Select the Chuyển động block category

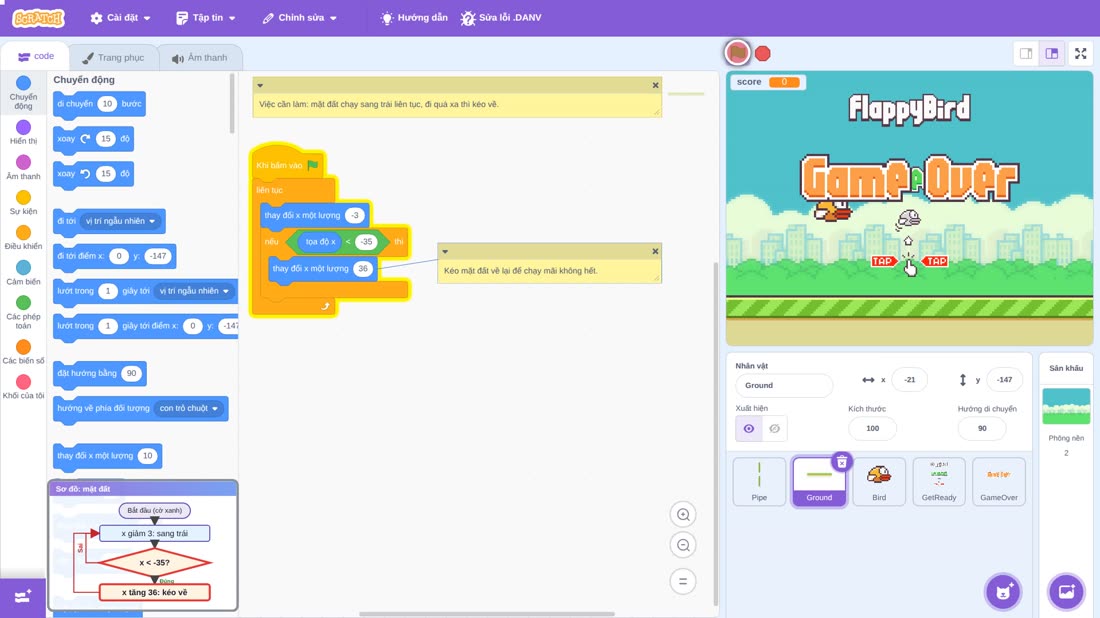tap(23, 93)
